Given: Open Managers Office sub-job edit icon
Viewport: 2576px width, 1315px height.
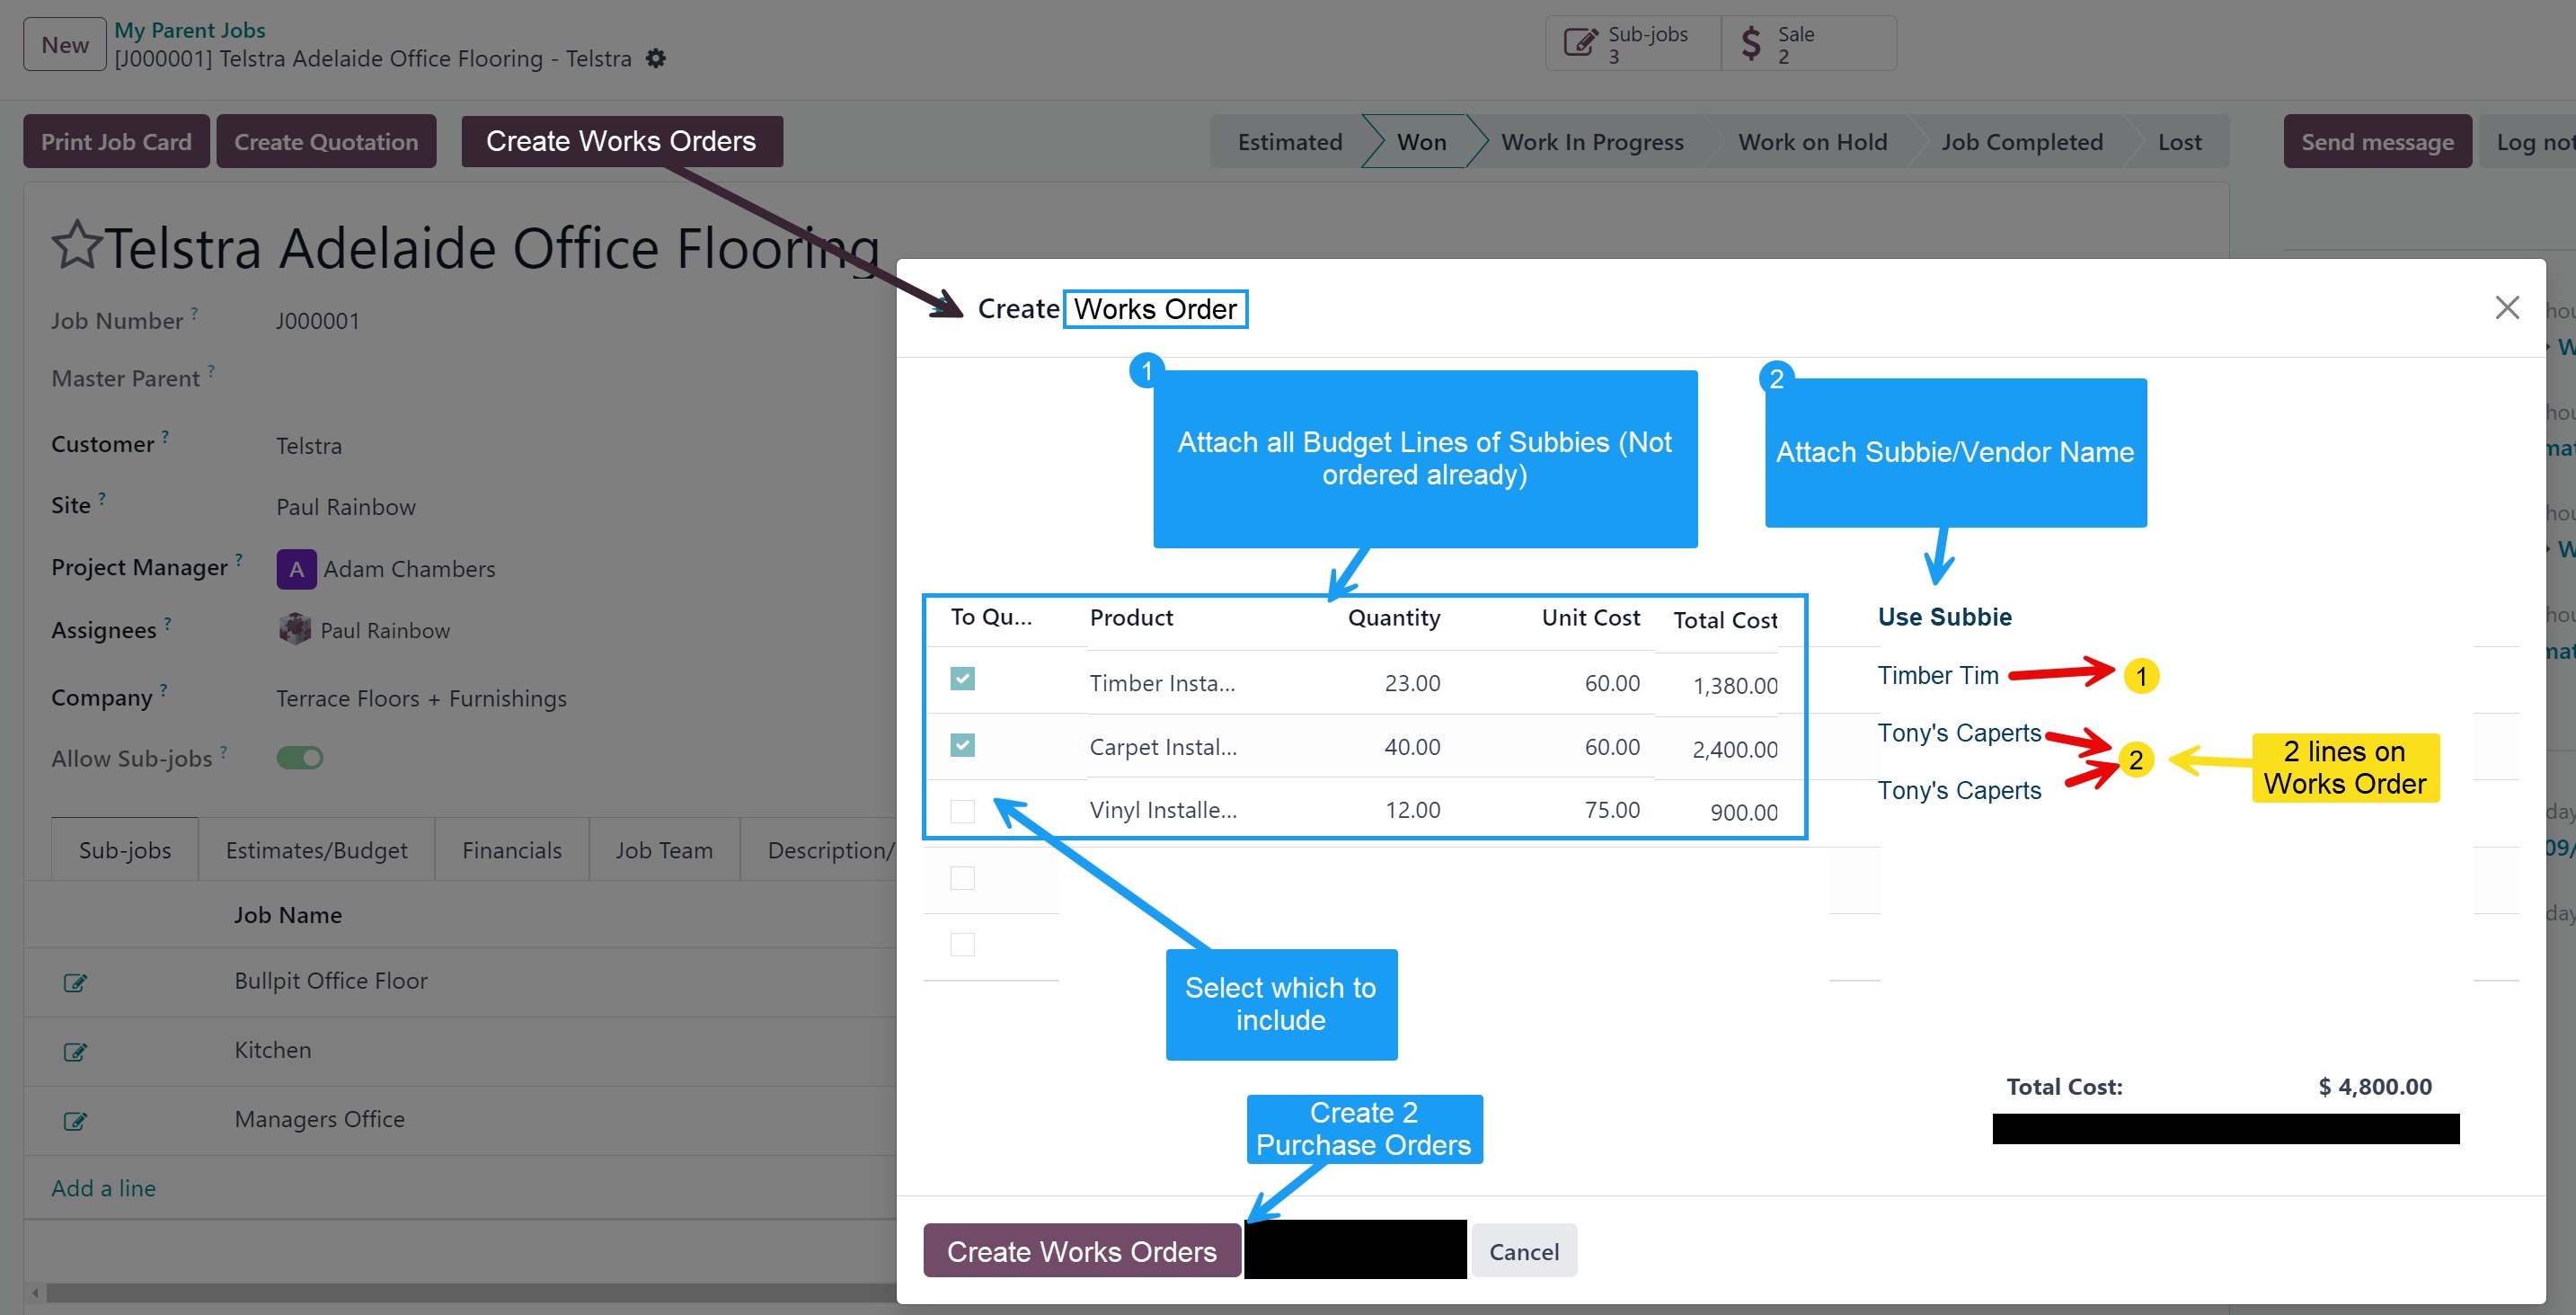Looking at the screenshot, I should 75,1120.
